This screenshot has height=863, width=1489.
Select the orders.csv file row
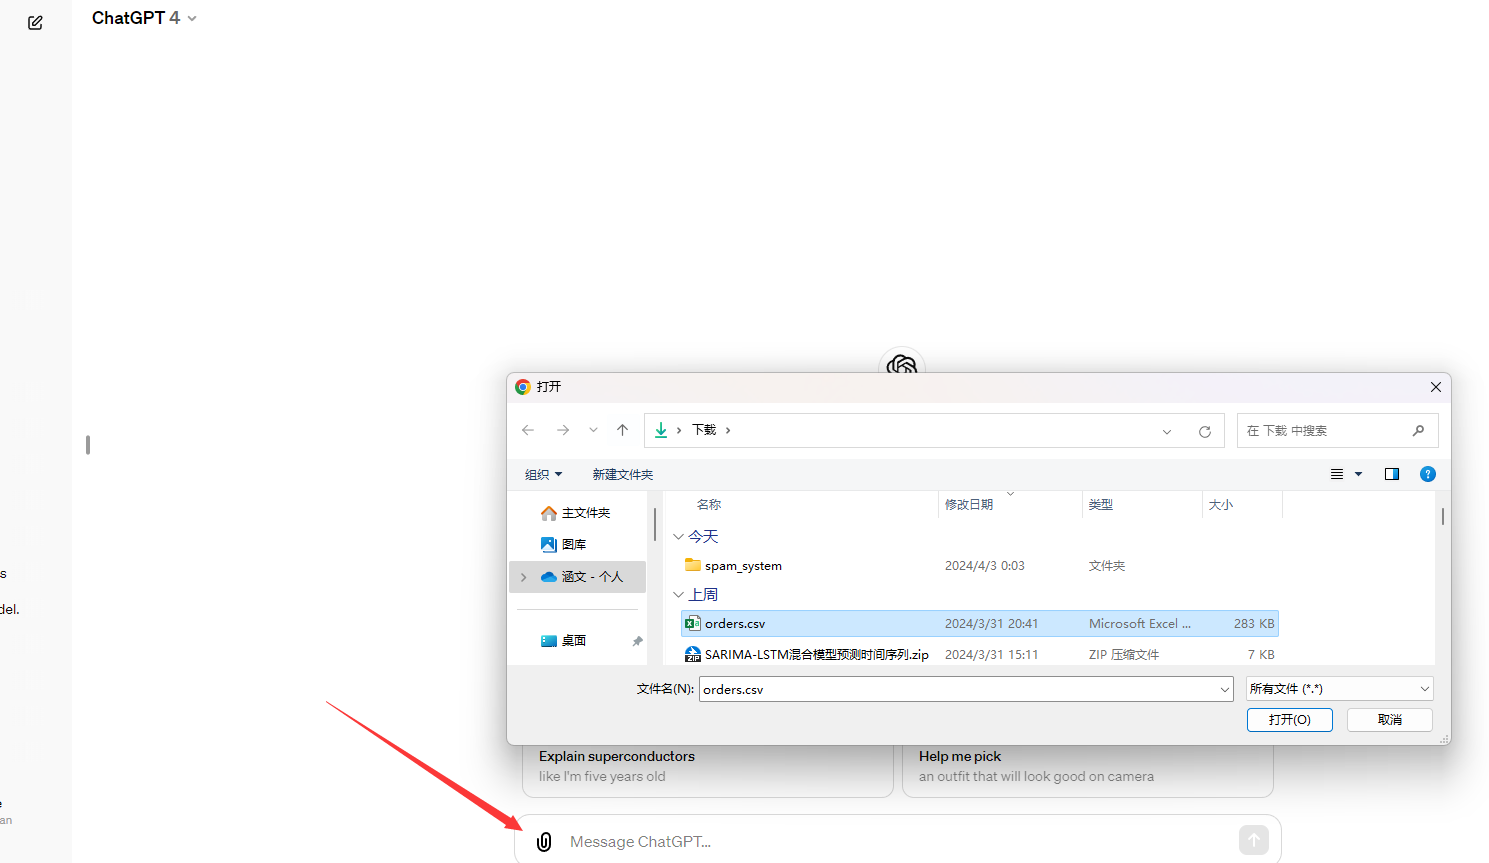coord(980,624)
